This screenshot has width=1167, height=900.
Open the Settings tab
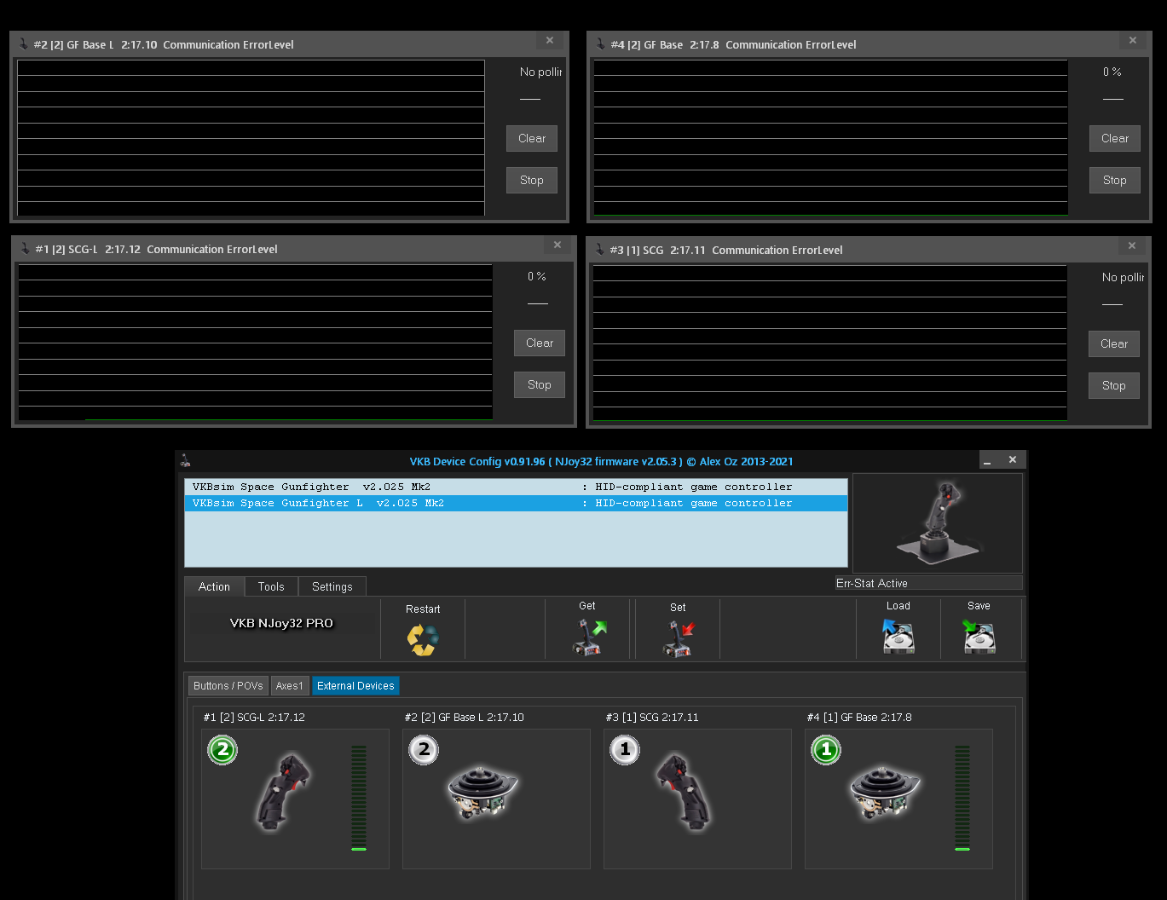coord(332,587)
